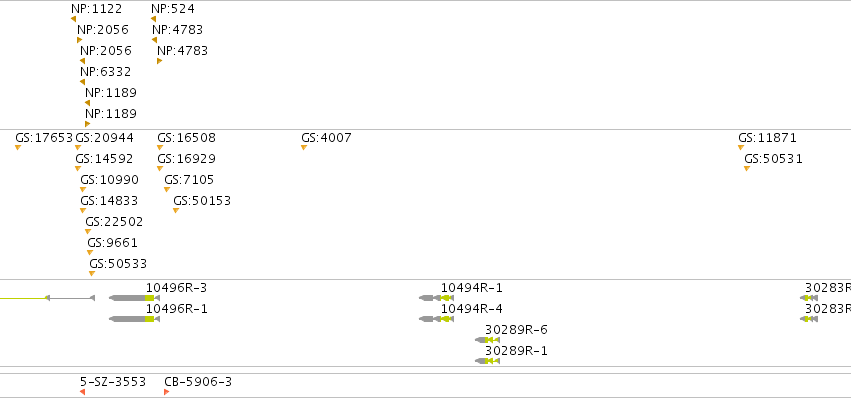Click the 10496R-1 transcript bar
The width and height of the screenshot is (851, 398).
pyautogui.click(x=135, y=319)
